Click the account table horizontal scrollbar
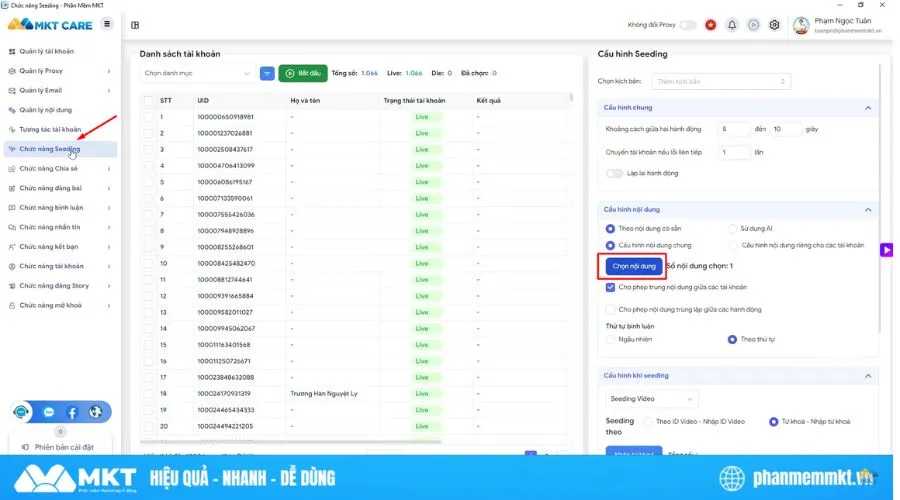 [x=291, y=441]
